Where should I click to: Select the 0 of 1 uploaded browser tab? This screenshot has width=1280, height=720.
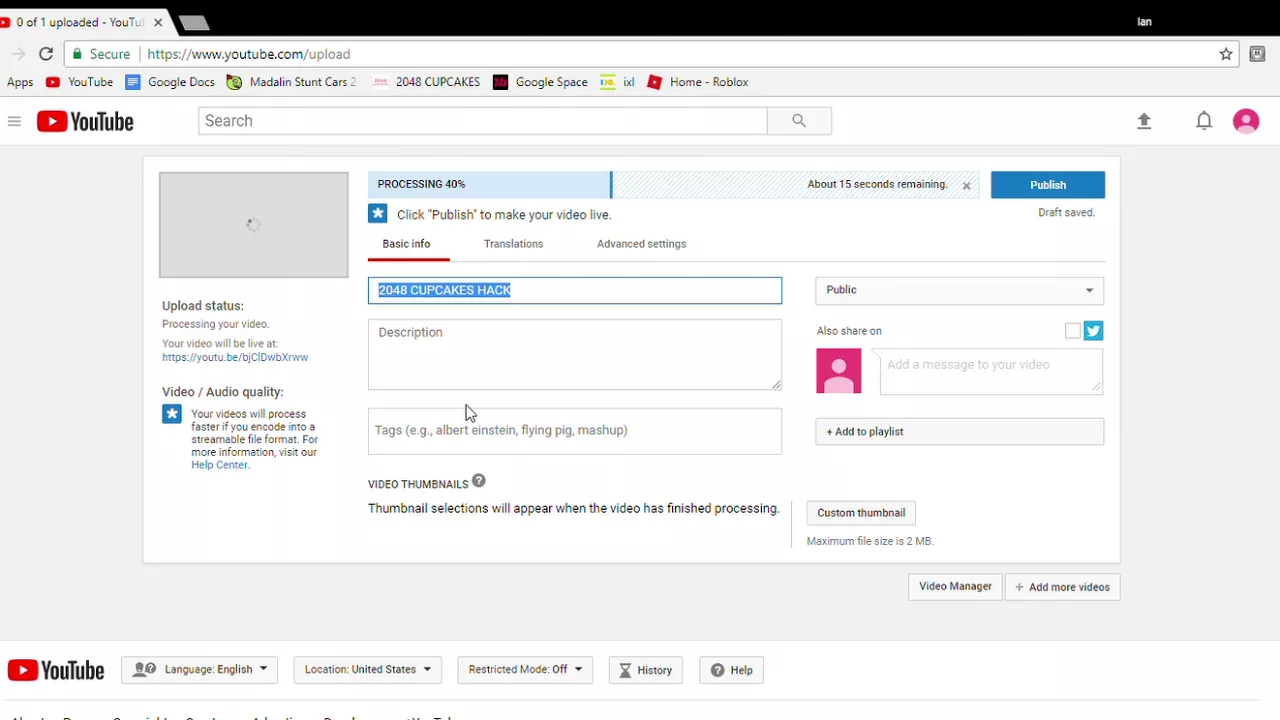pos(80,22)
